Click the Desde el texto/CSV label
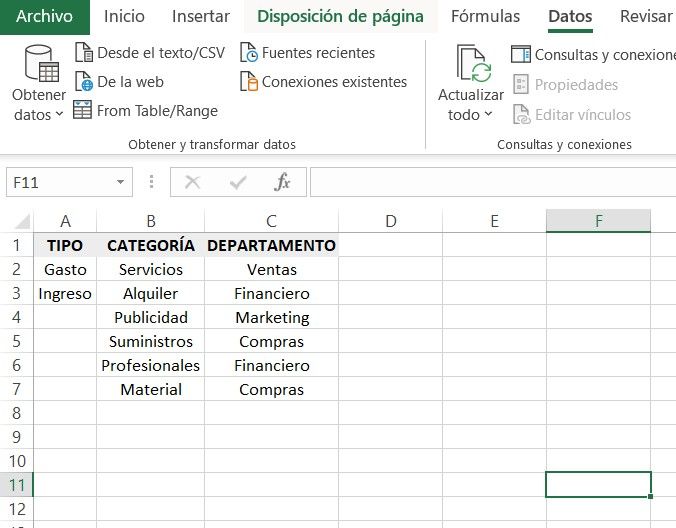The image size is (676, 528). click(161, 53)
